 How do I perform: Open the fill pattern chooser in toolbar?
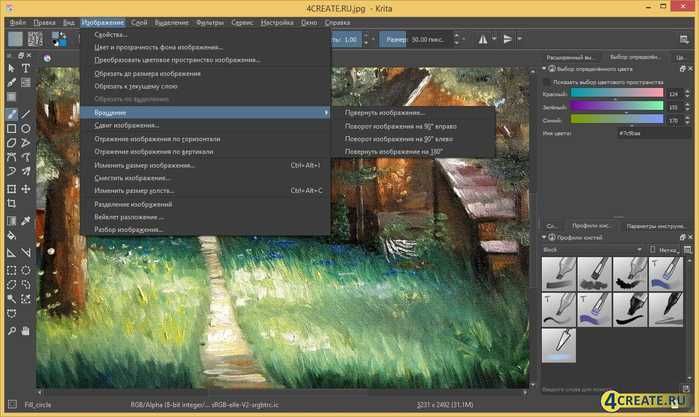pos(35,39)
